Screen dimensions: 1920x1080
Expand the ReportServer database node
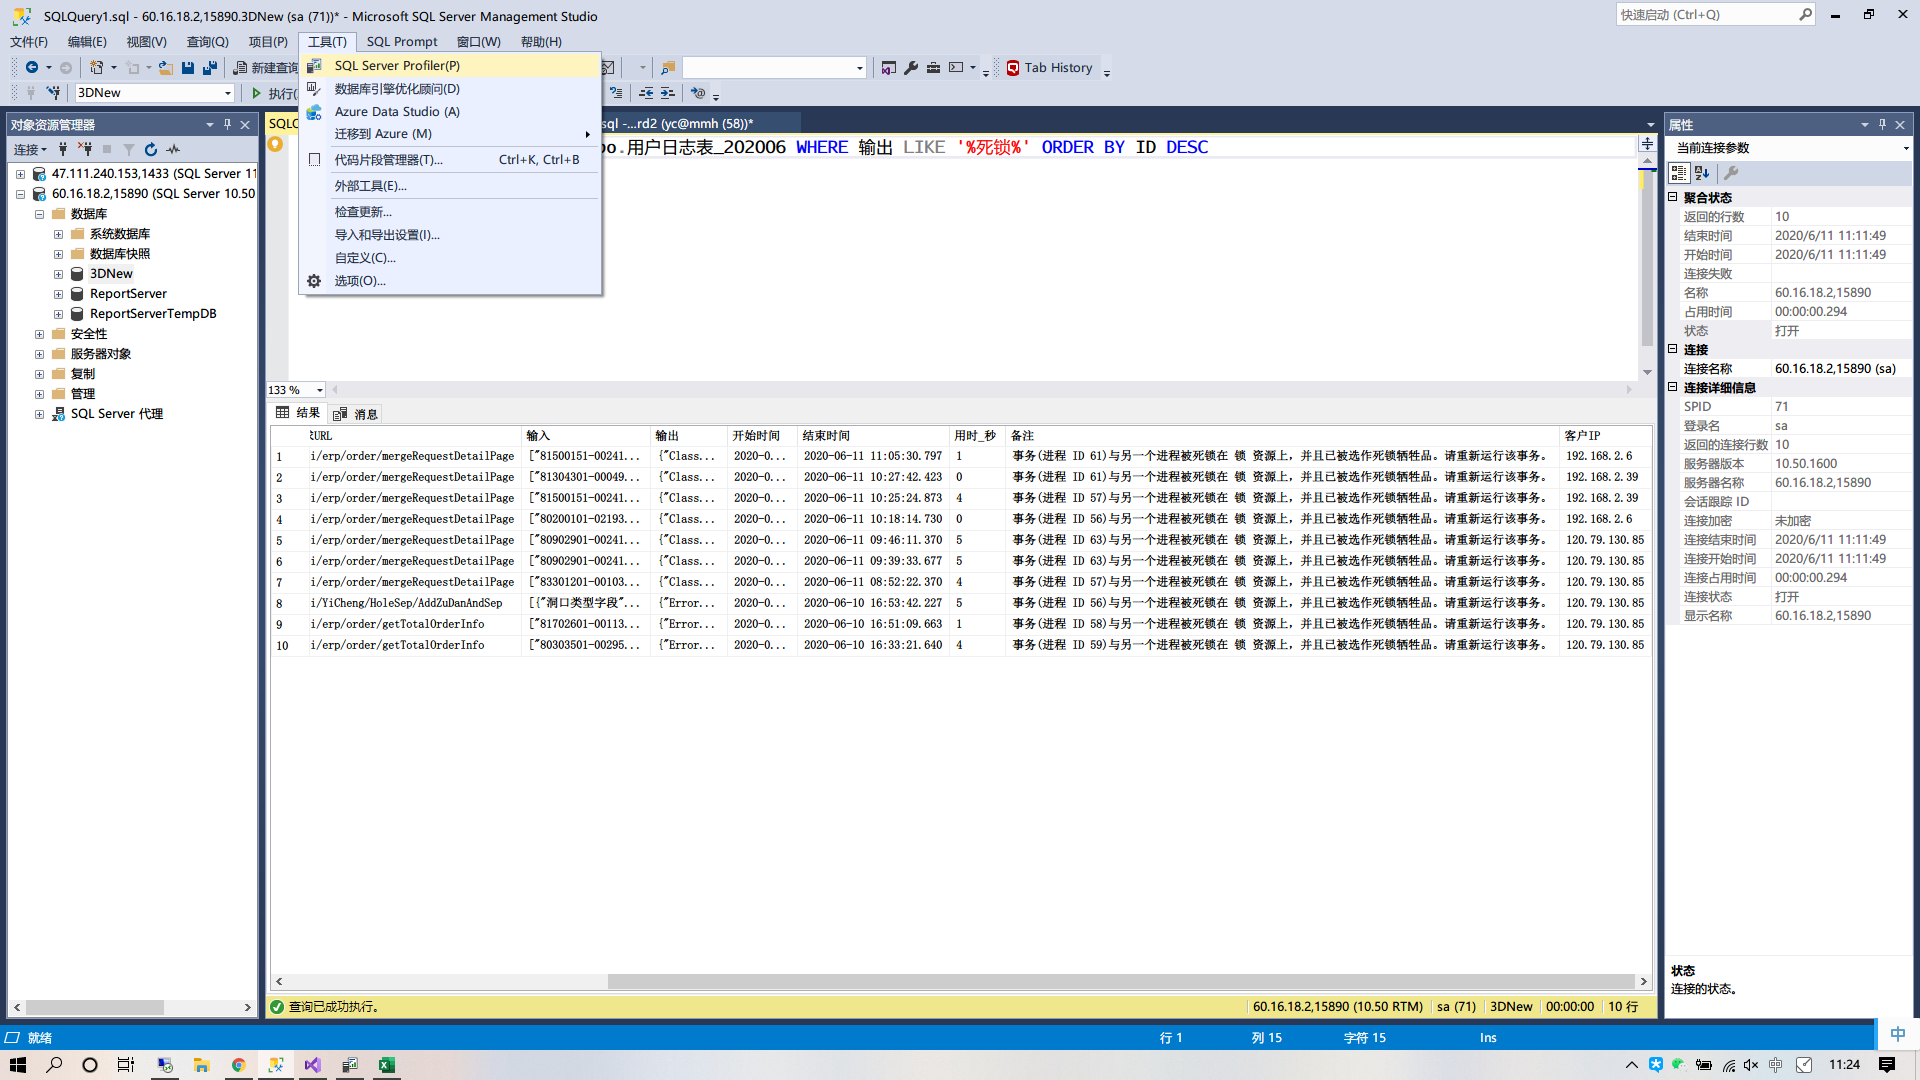point(58,294)
